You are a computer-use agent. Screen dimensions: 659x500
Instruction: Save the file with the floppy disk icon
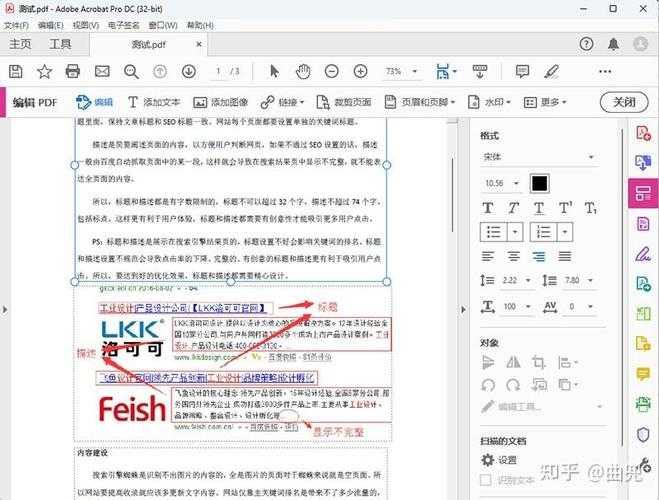point(16,71)
